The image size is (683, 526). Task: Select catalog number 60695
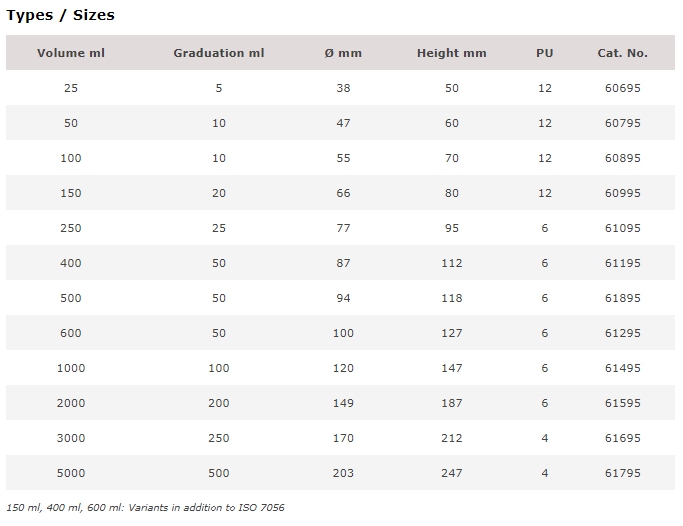pos(622,88)
